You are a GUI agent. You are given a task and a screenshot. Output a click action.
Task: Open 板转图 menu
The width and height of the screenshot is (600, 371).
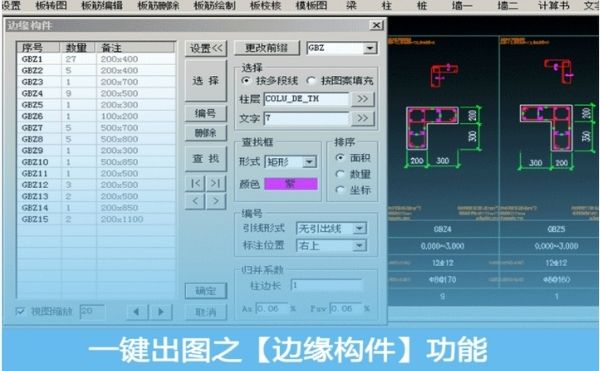[51, 5]
